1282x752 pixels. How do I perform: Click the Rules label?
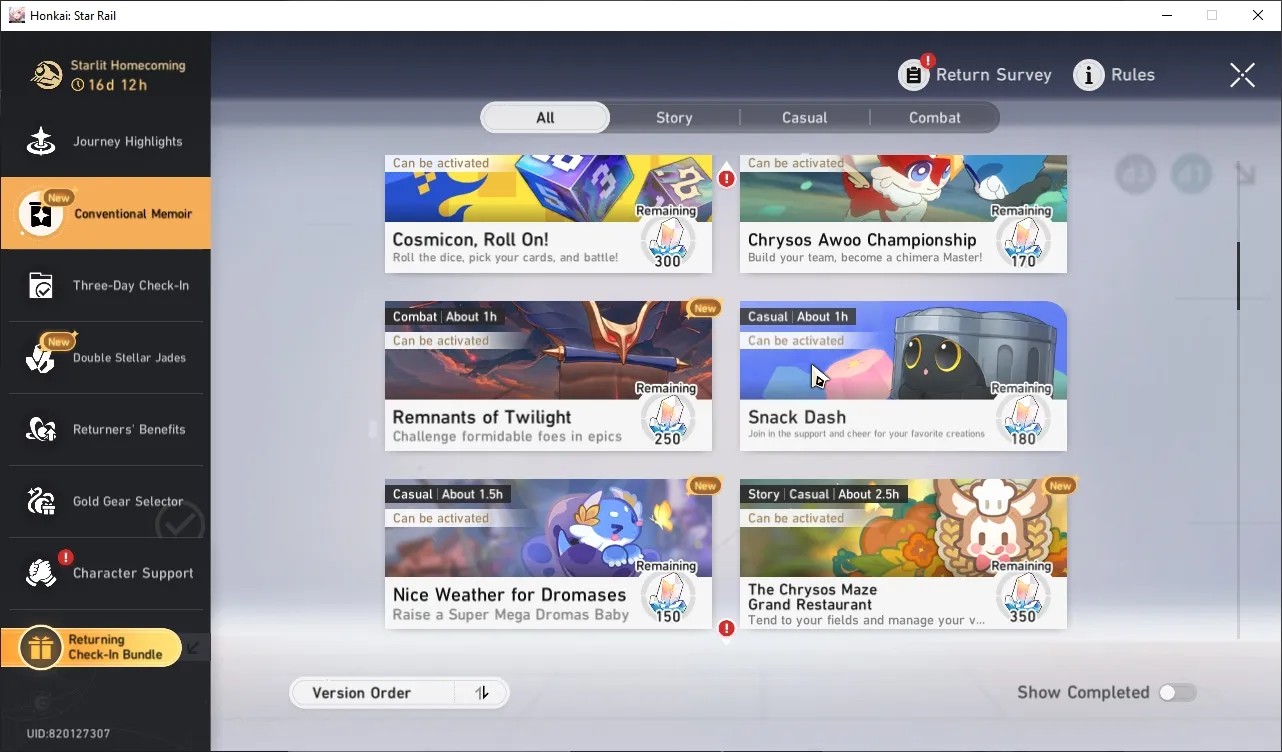(1133, 75)
